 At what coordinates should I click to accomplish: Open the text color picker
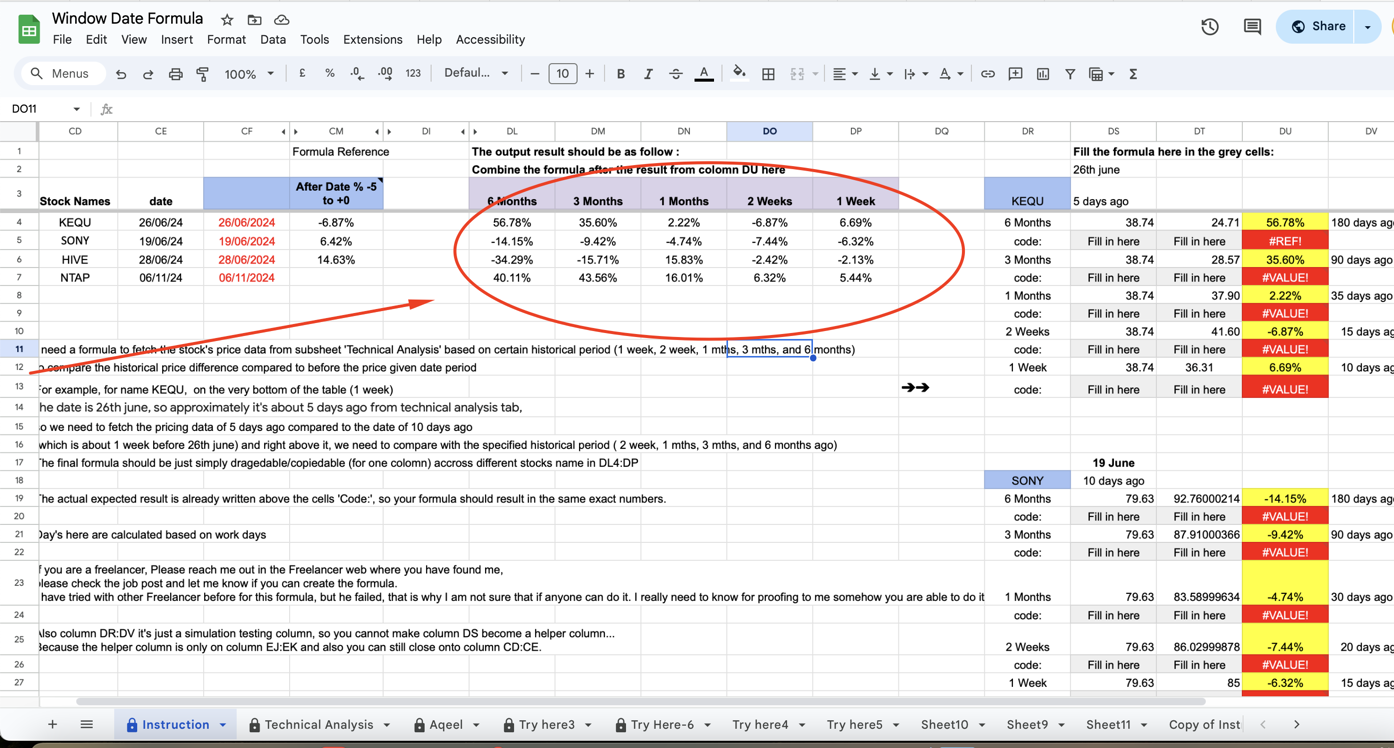[x=704, y=74]
